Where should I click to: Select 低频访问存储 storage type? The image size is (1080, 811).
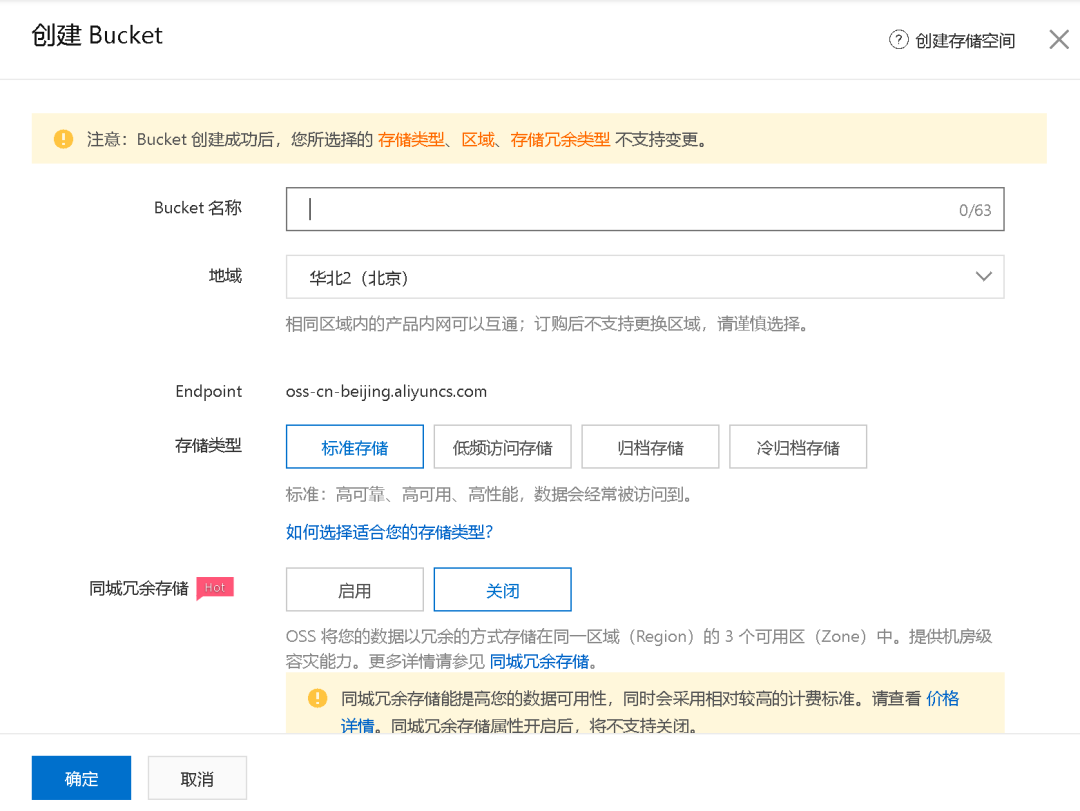pos(502,447)
